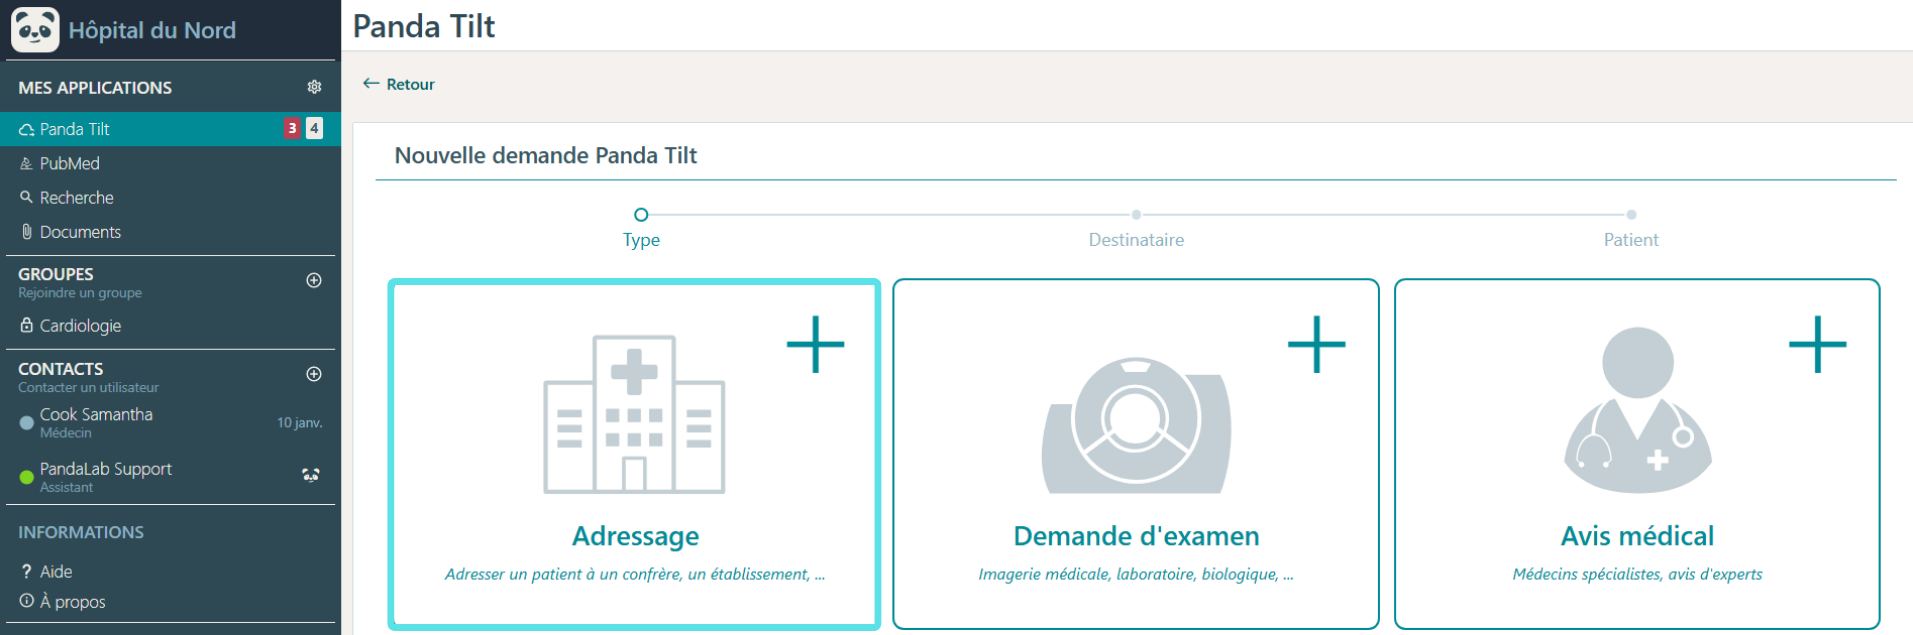Click PandaLab Support's green status dot

tap(27, 477)
